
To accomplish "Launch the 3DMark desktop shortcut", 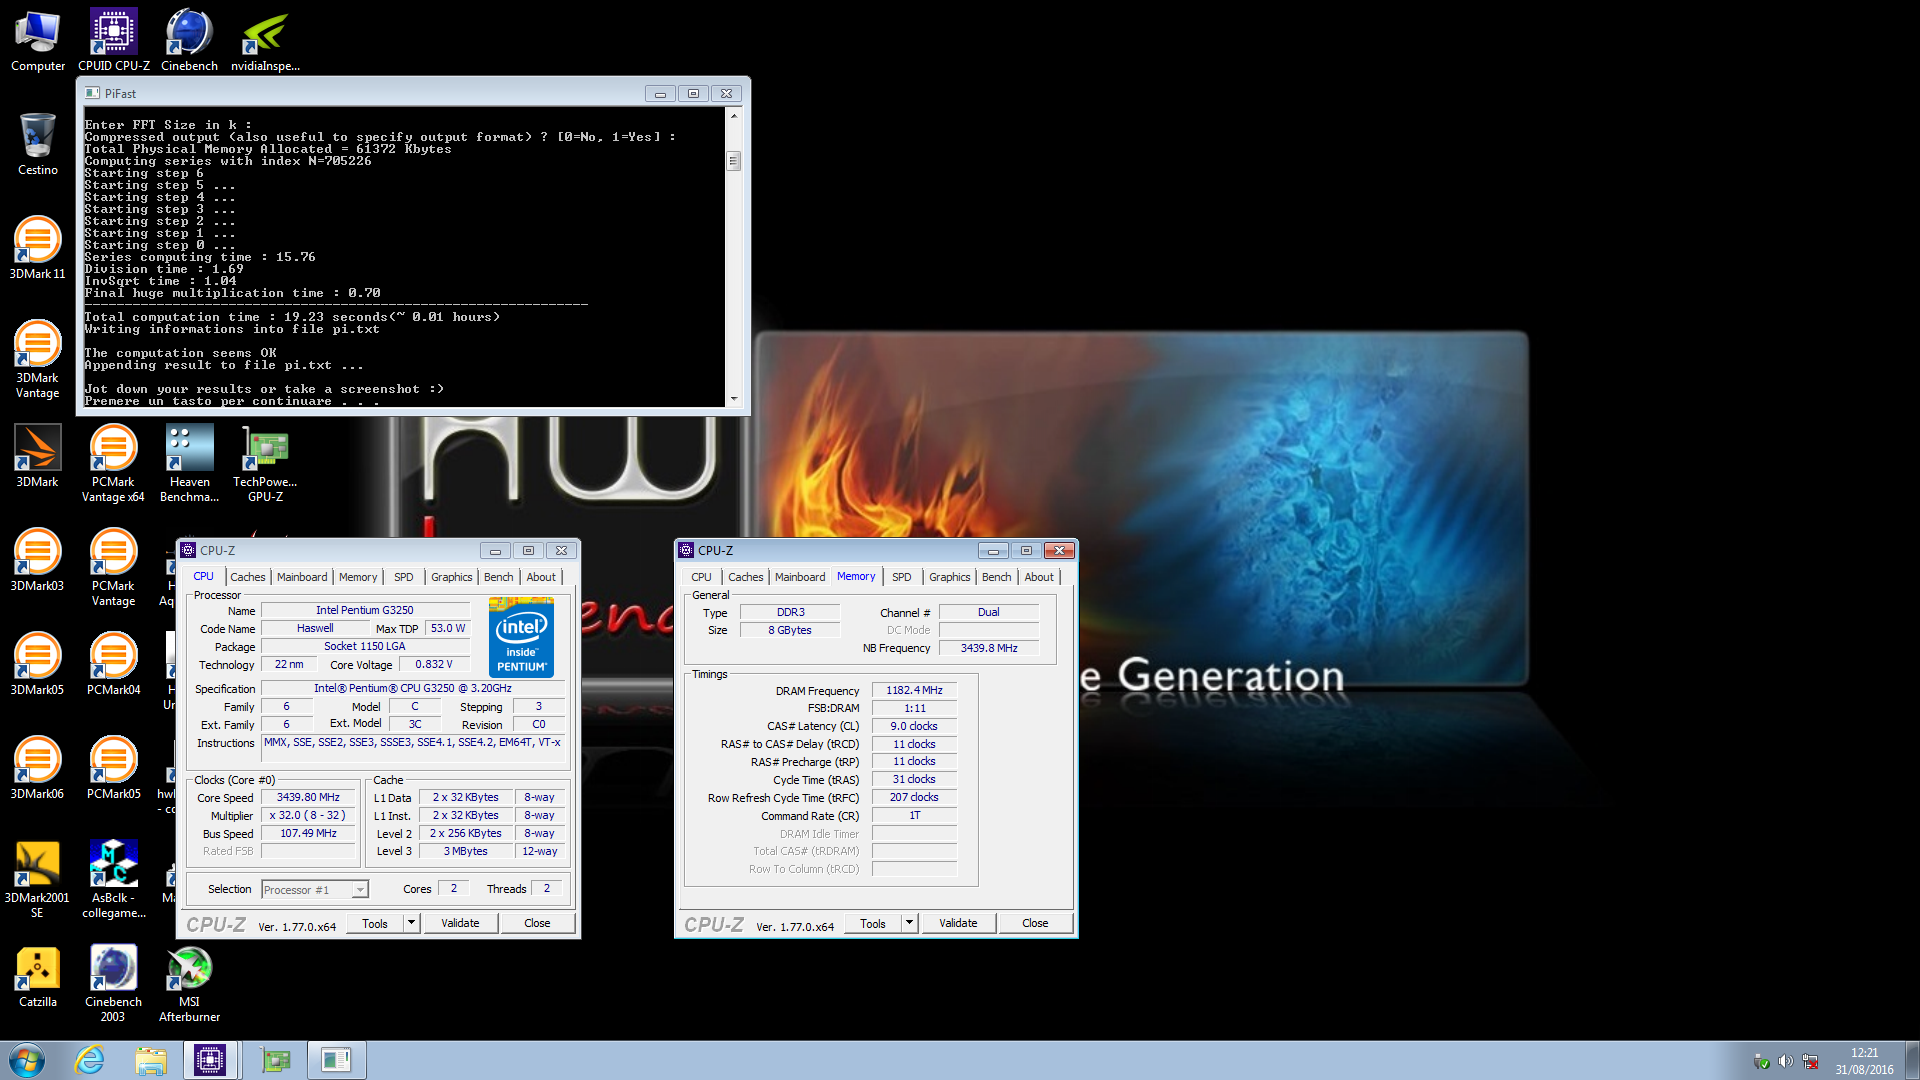I will [x=38, y=456].
